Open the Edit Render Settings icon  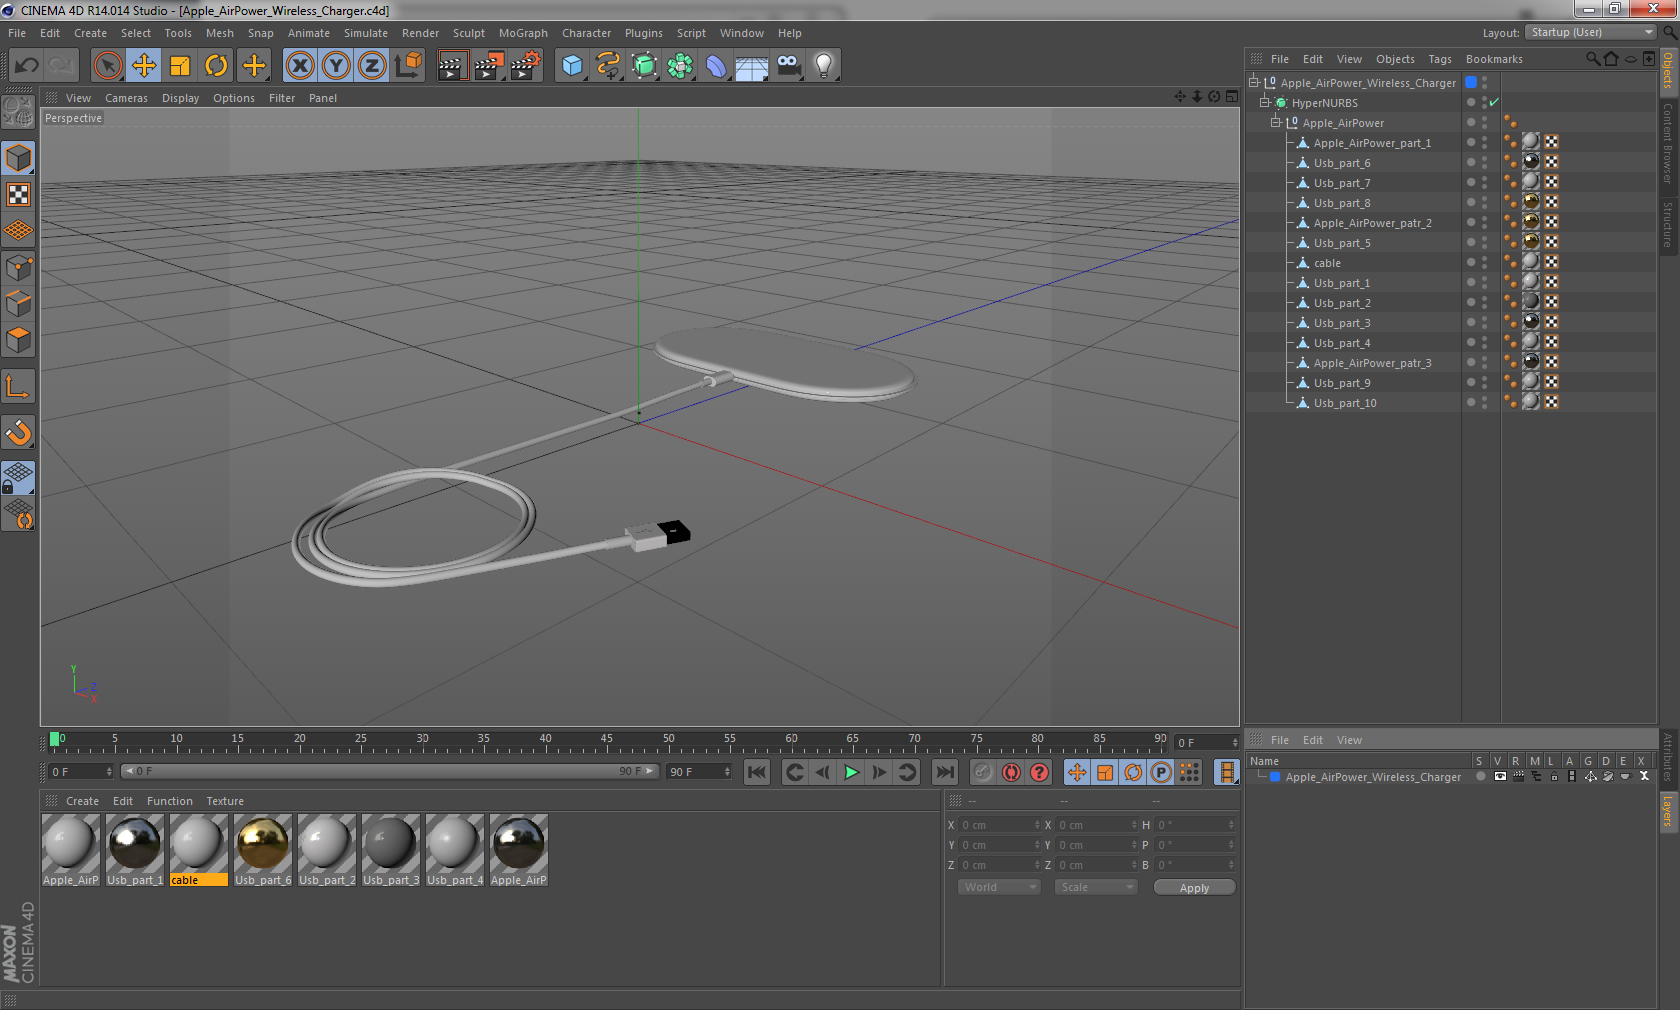coord(526,66)
